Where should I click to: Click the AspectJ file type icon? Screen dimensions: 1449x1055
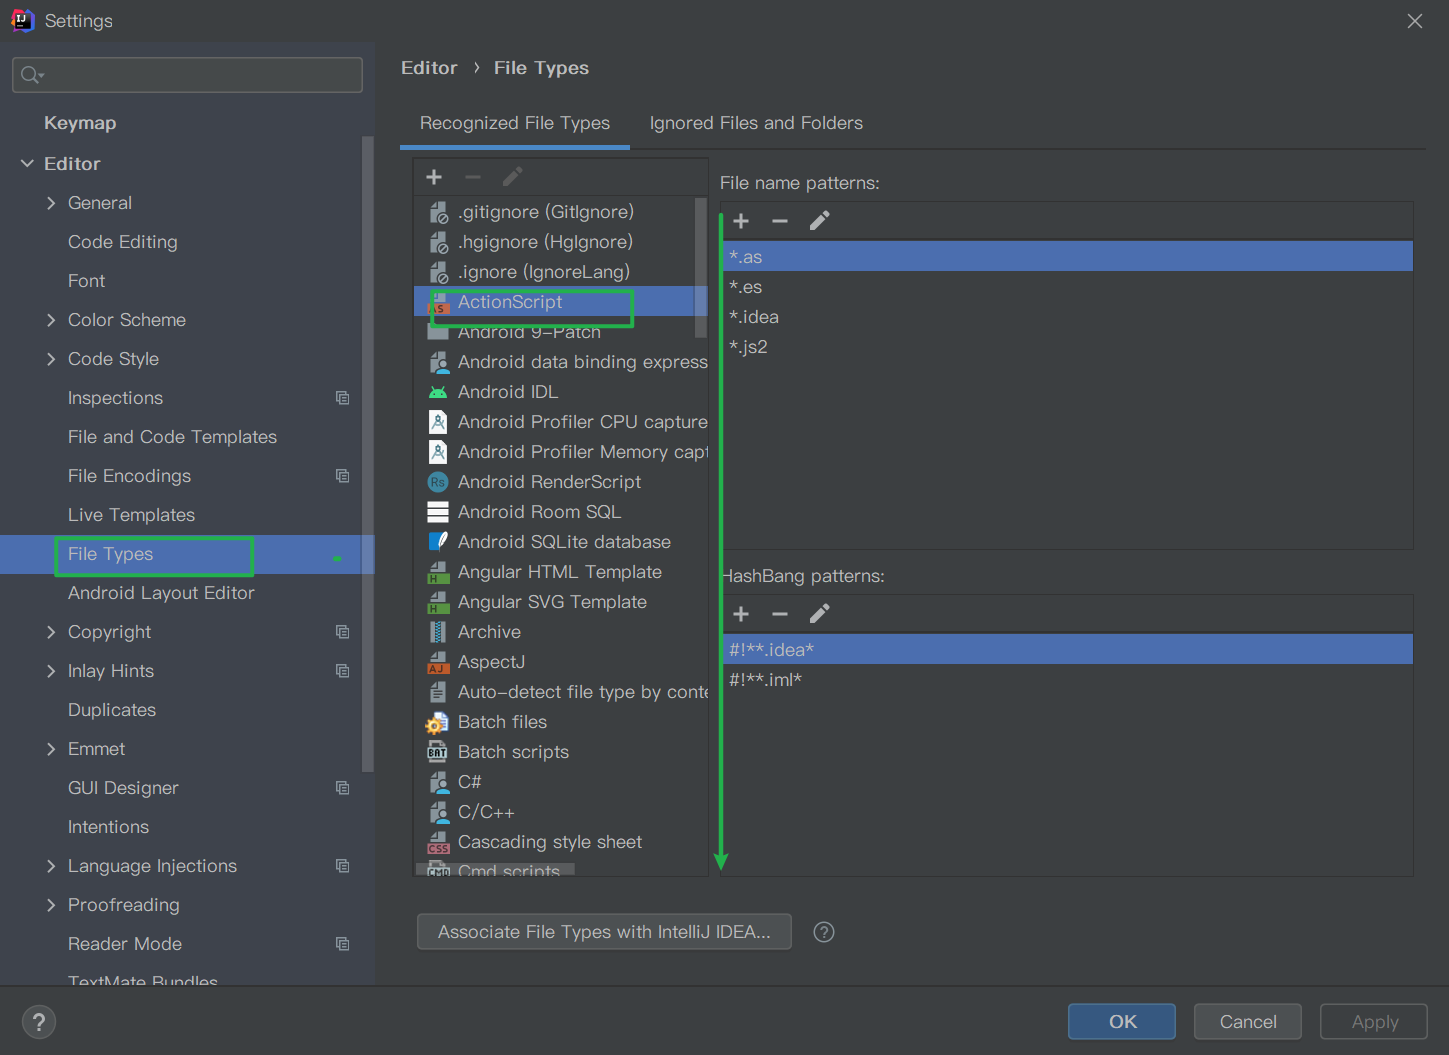[438, 662]
